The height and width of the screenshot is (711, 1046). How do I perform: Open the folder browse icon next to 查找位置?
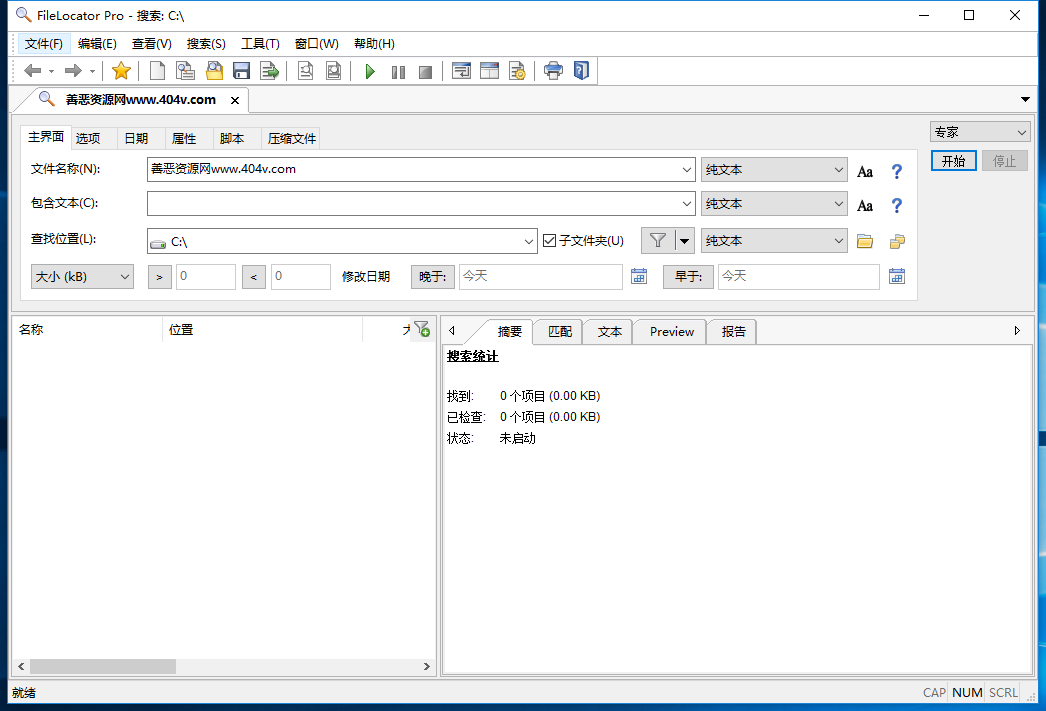tap(864, 240)
